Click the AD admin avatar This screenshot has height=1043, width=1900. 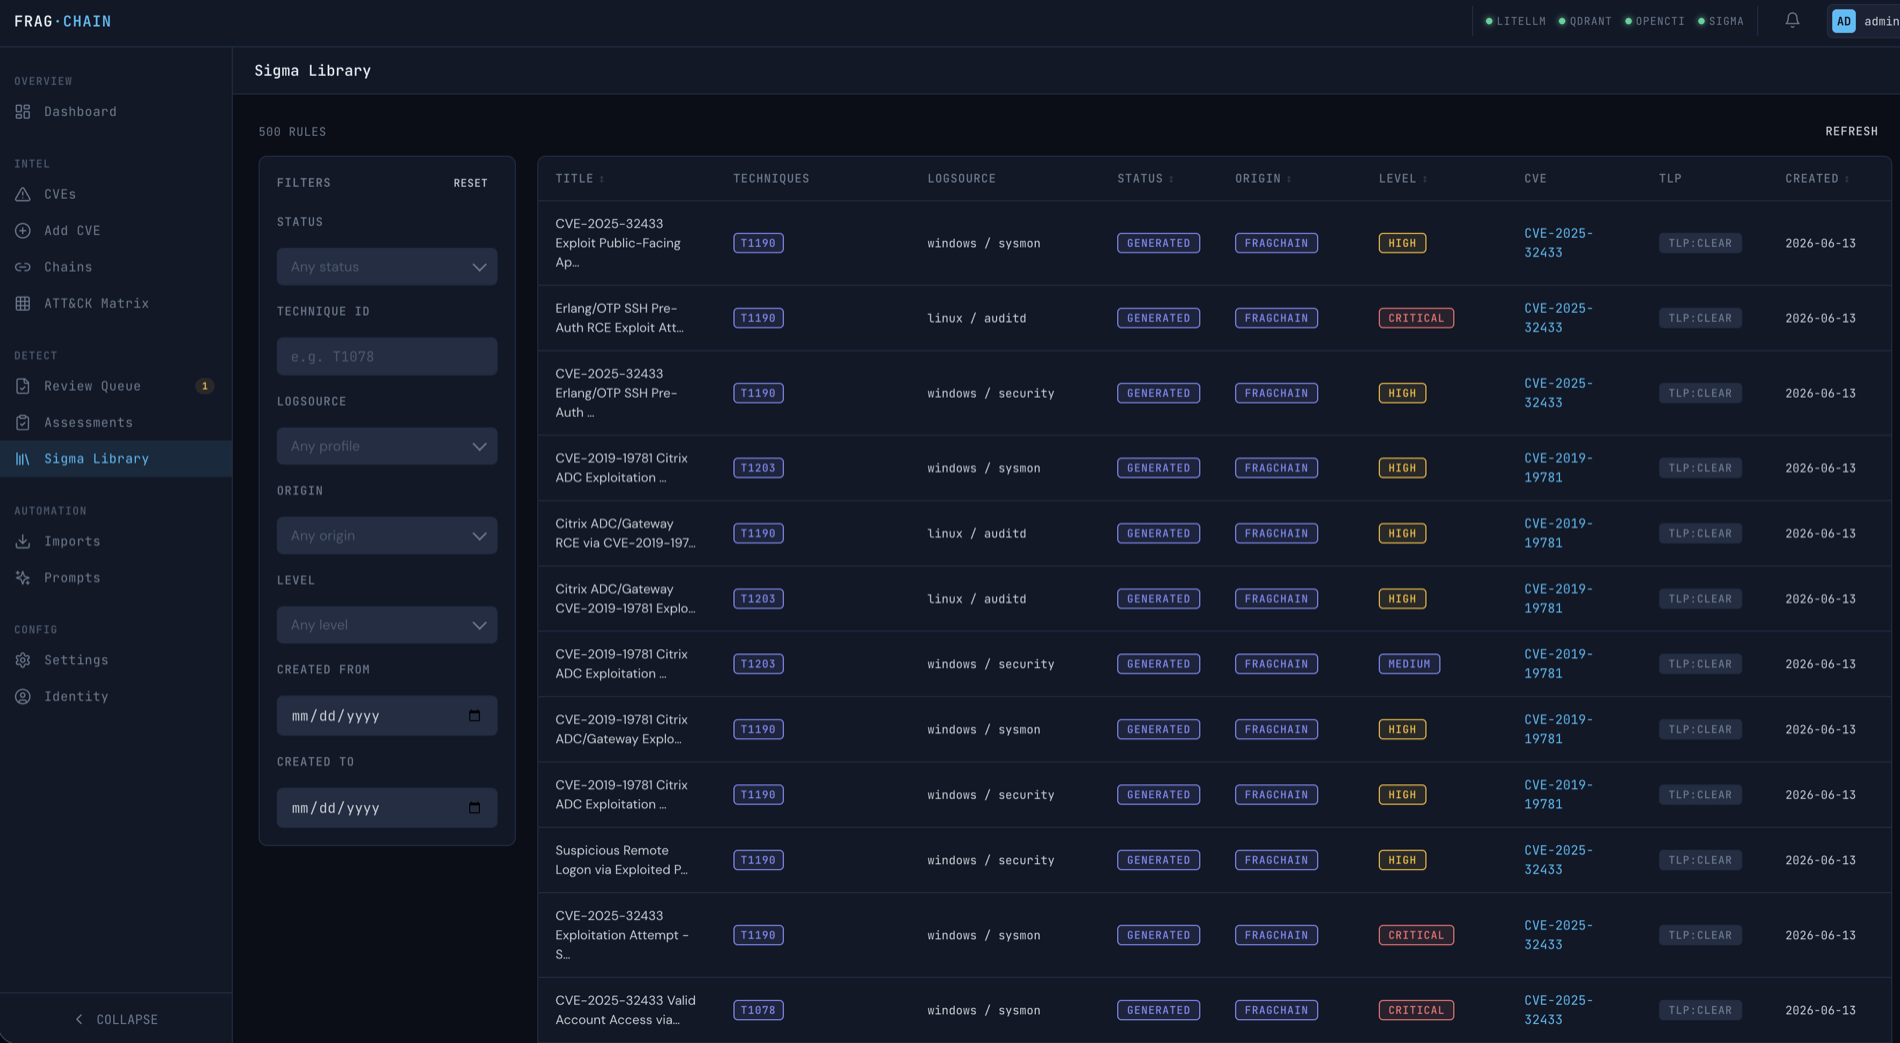click(x=1843, y=21)
